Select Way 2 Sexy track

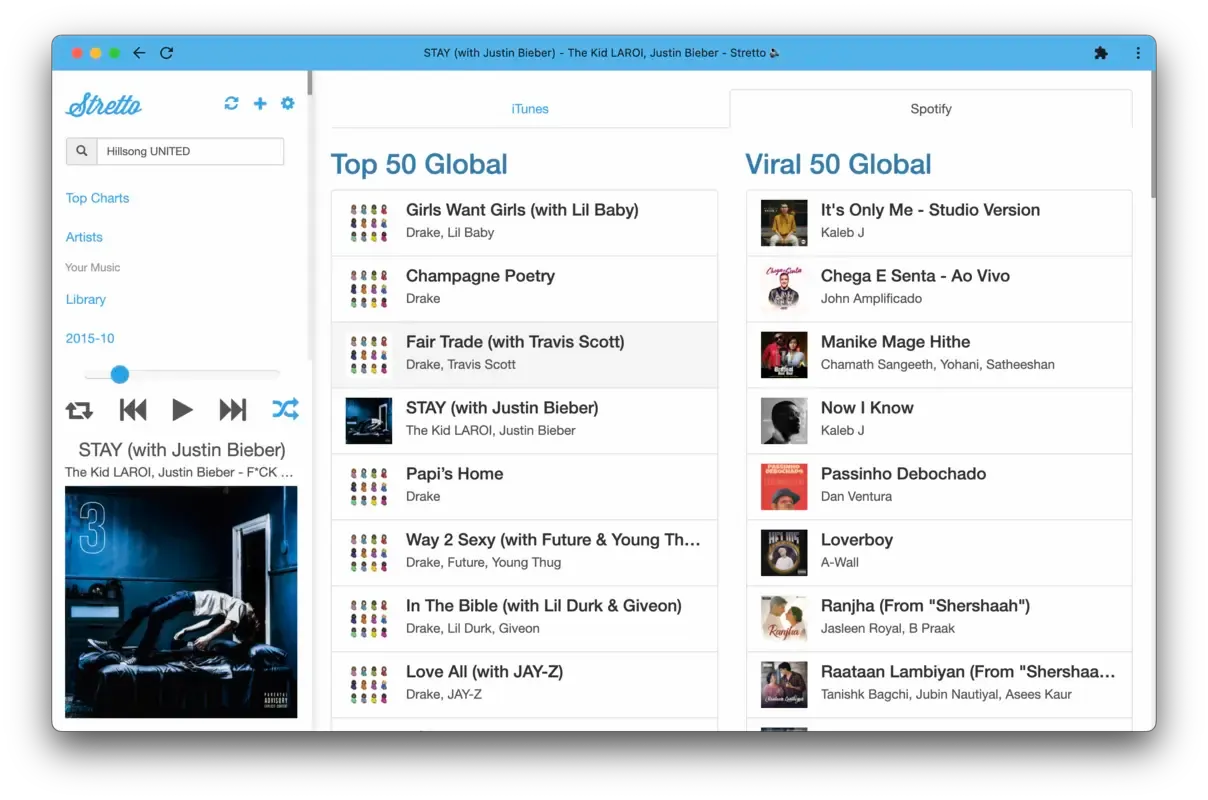click(524, 553)
